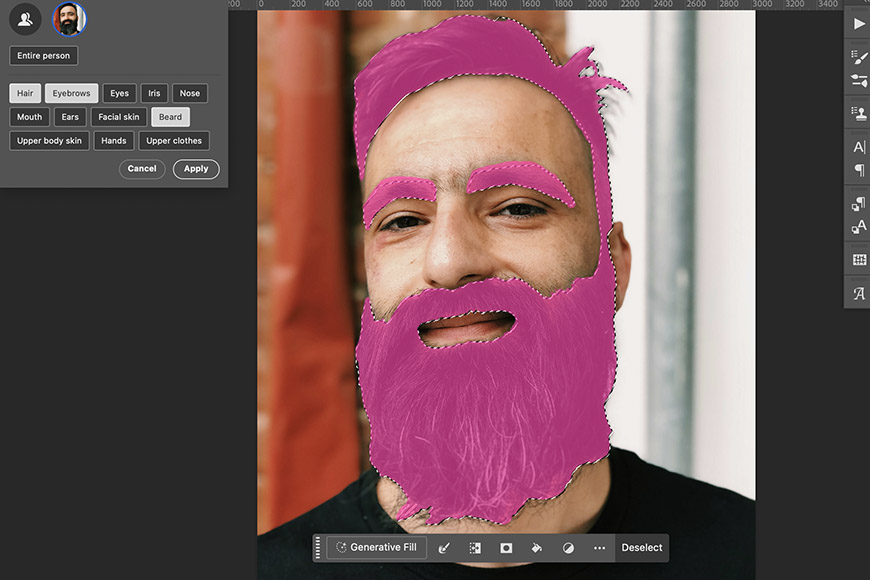Apply the selected people regions

[x=196, y=169]
